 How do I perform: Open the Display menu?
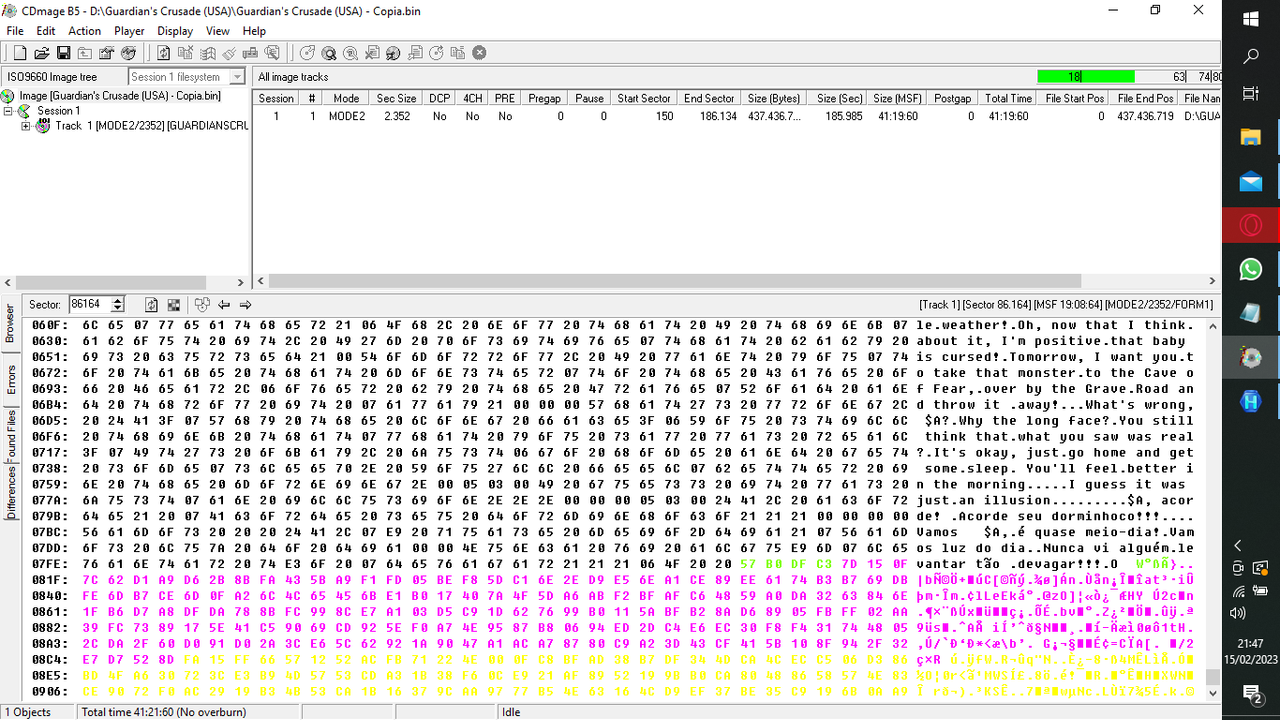[175, 31]
